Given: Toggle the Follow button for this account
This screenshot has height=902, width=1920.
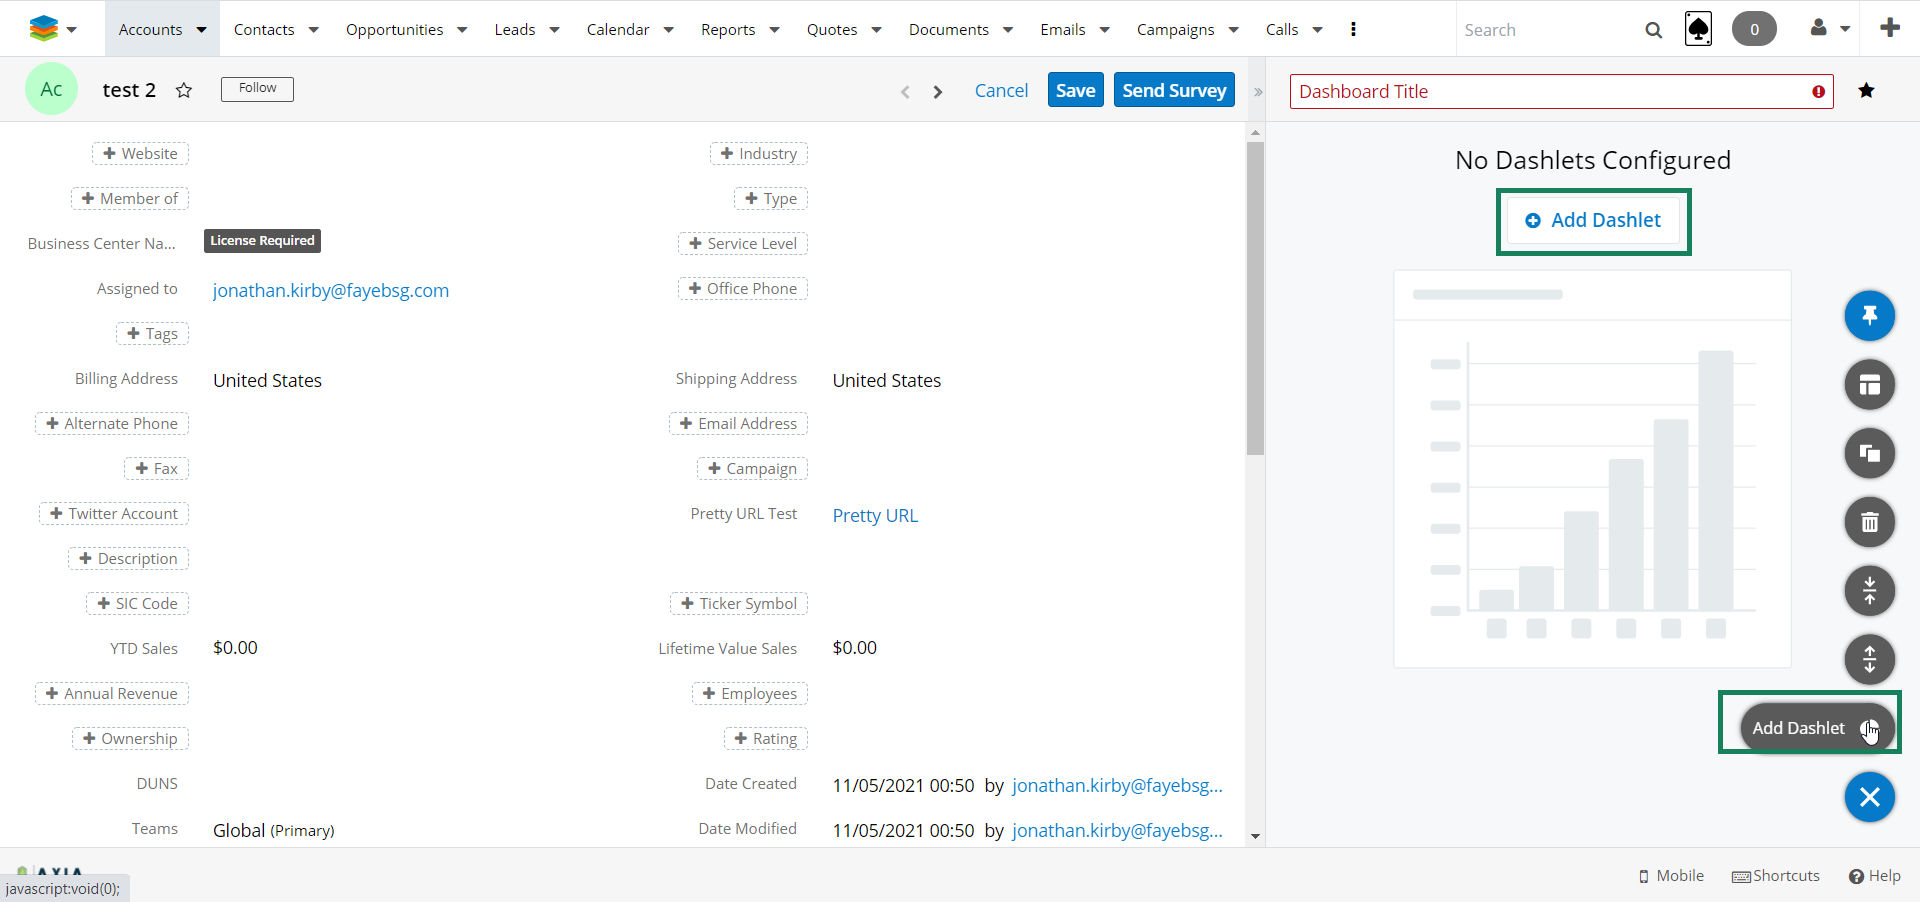Looking at the screenshot, I should coord(257,89).
